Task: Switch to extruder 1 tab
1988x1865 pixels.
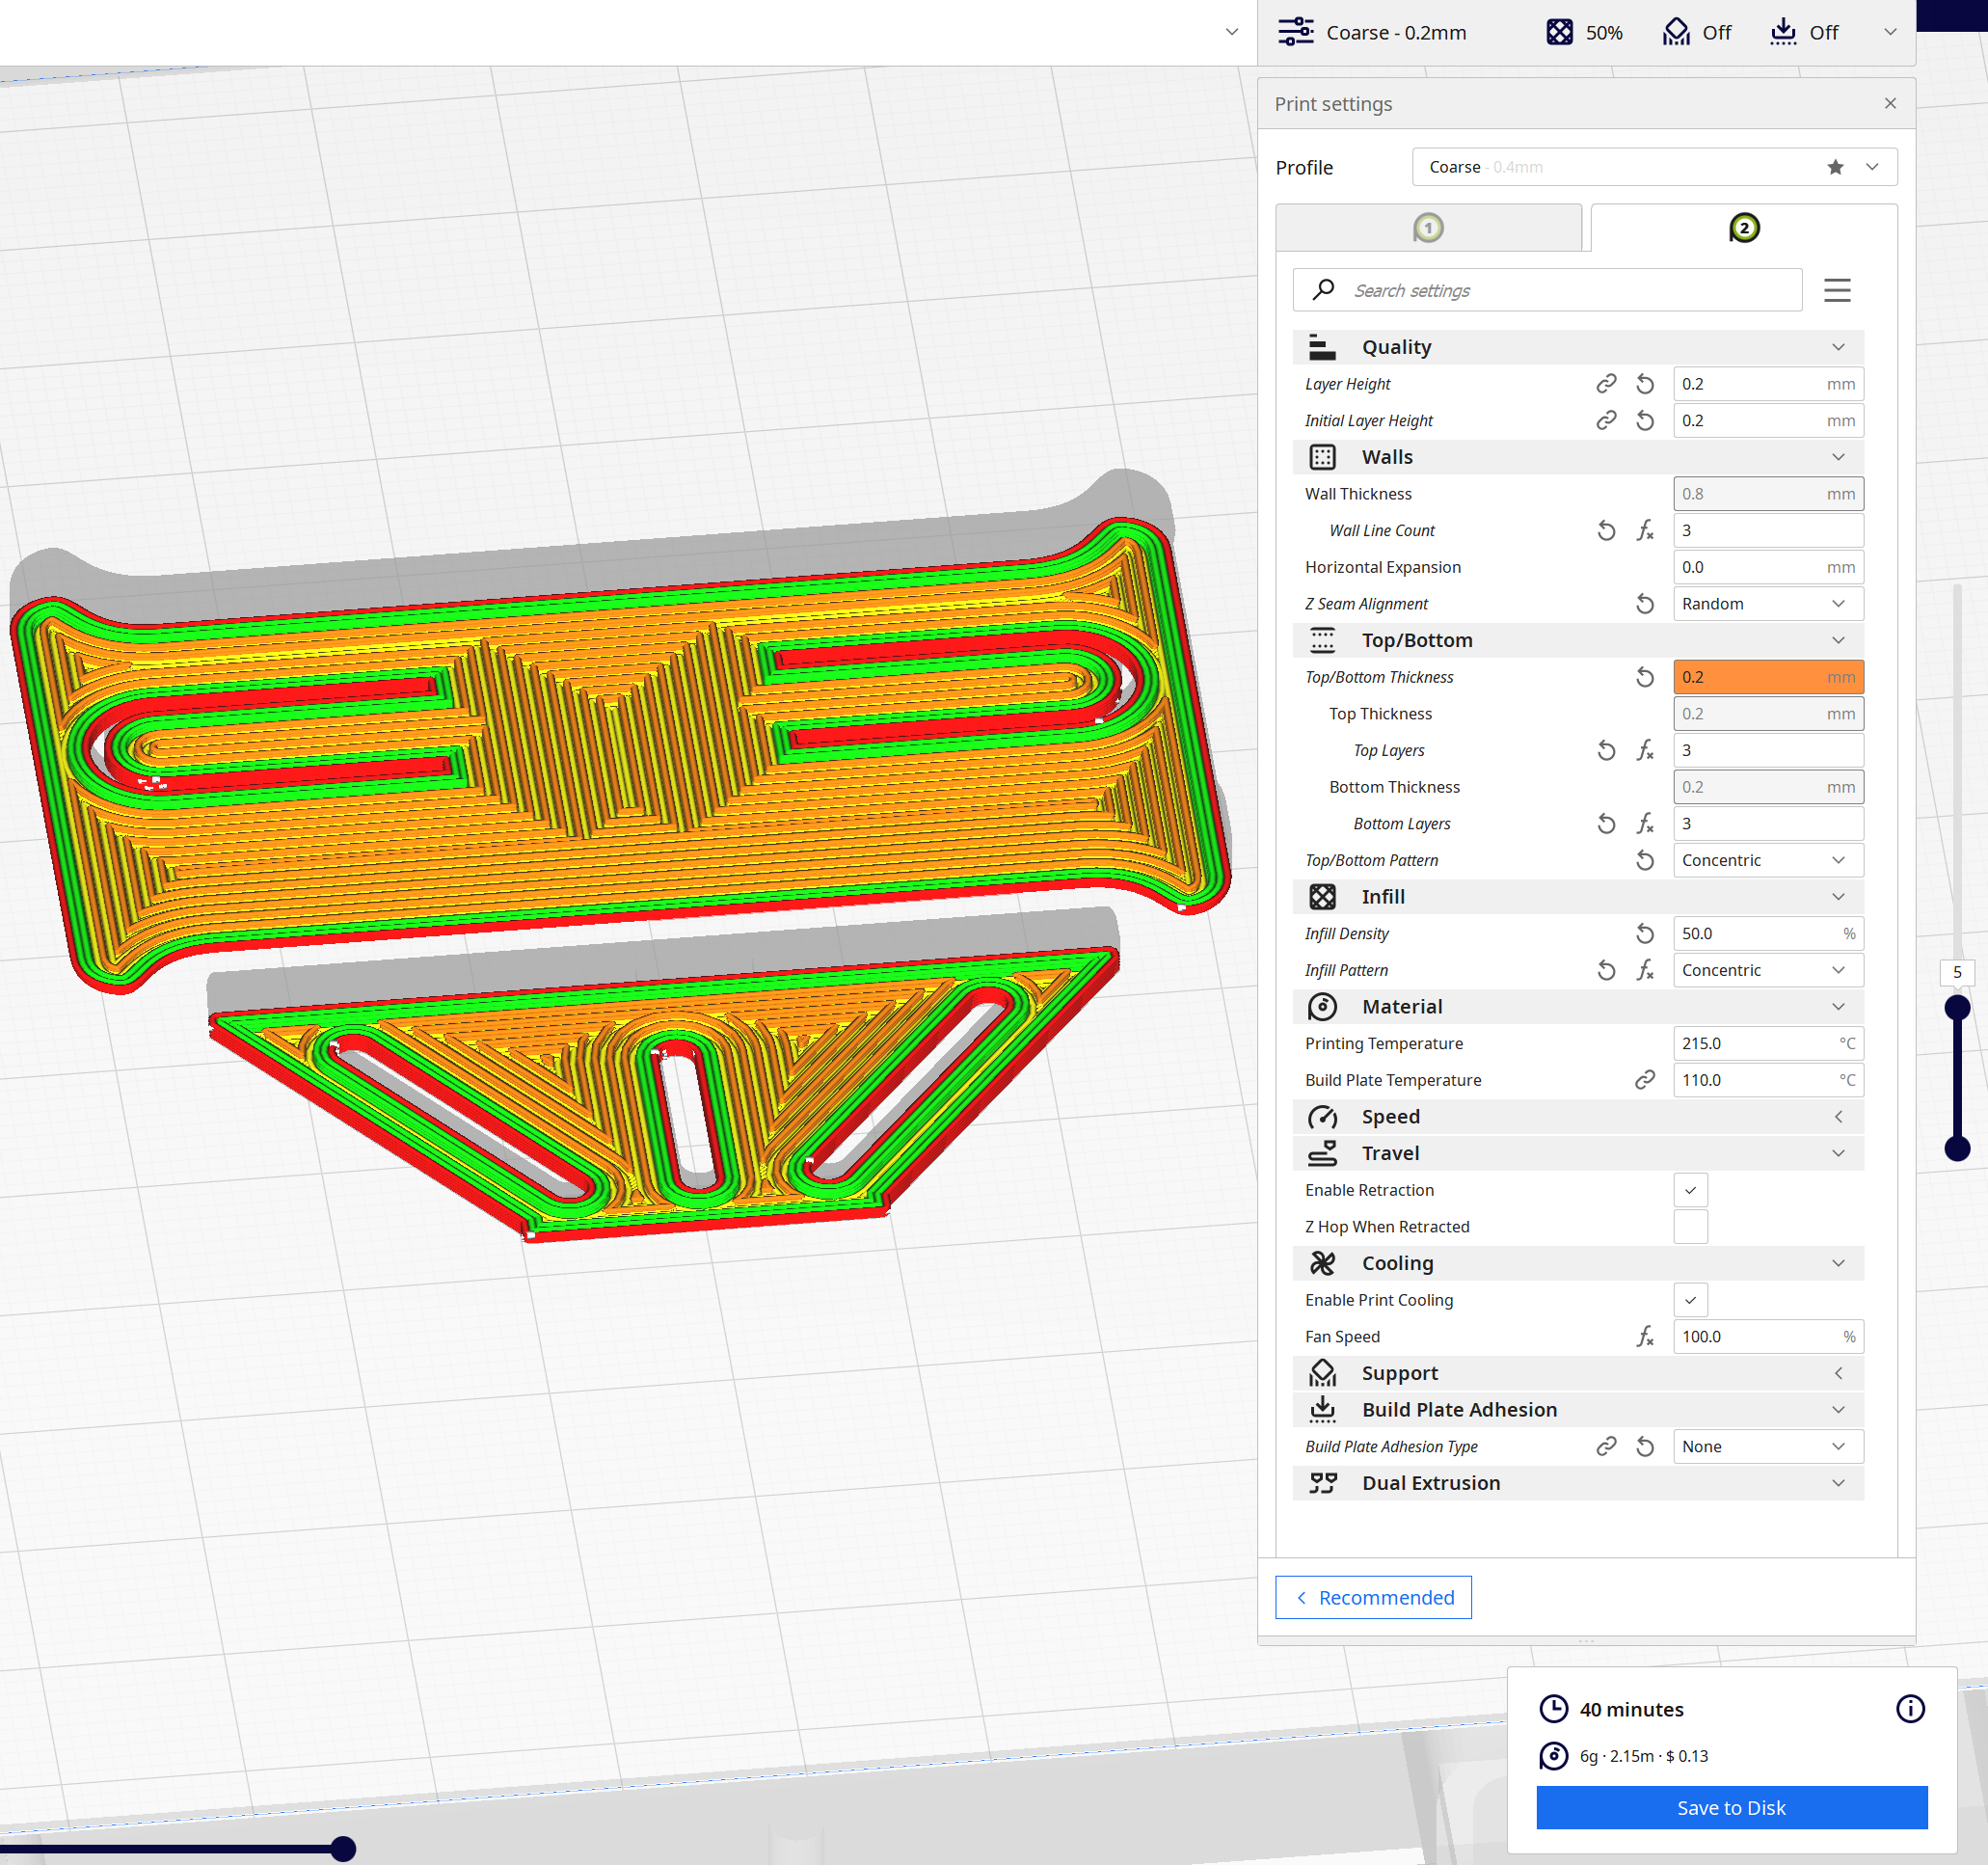Action: (x=1427, y=228)
